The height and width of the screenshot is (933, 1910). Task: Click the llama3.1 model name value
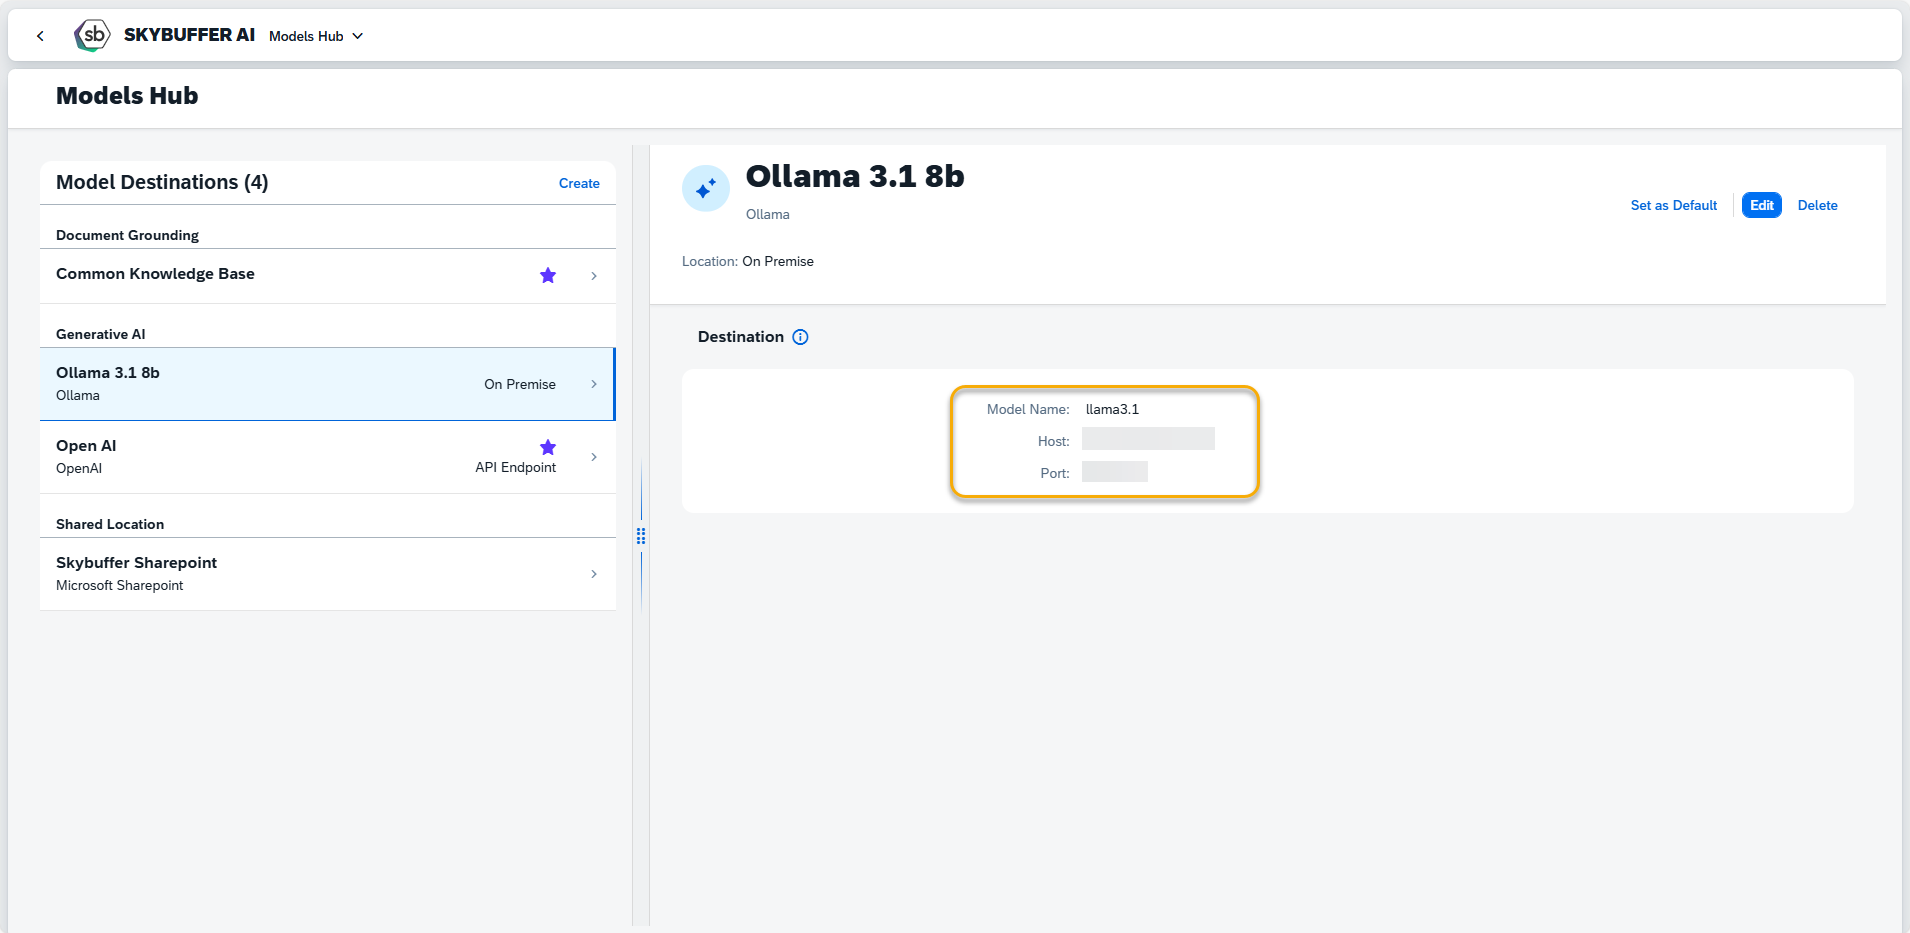point(1112,409)
